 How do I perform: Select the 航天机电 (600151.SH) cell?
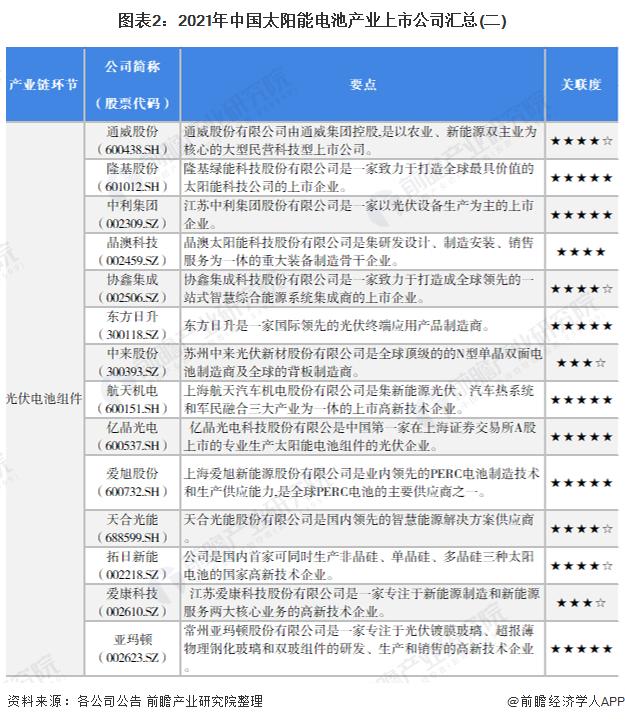pyautogui.click(x=132, y=400)
